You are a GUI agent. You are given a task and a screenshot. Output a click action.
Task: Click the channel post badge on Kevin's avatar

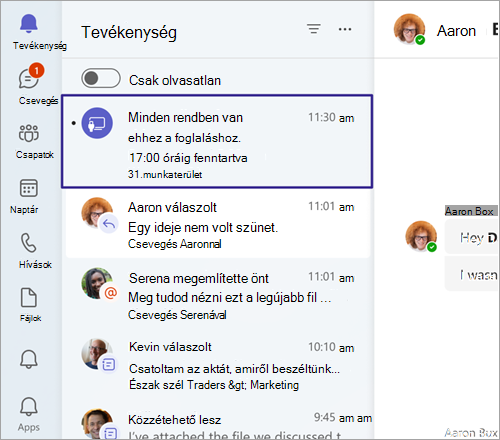click(108, 364)
